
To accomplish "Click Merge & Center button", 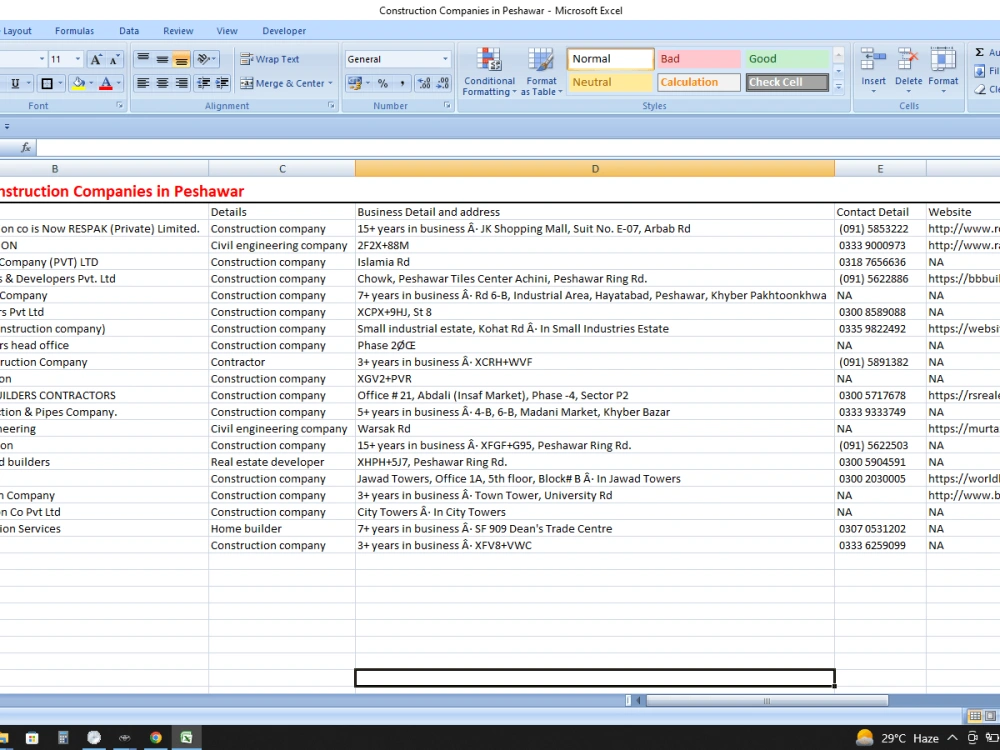I will point(281,83).
